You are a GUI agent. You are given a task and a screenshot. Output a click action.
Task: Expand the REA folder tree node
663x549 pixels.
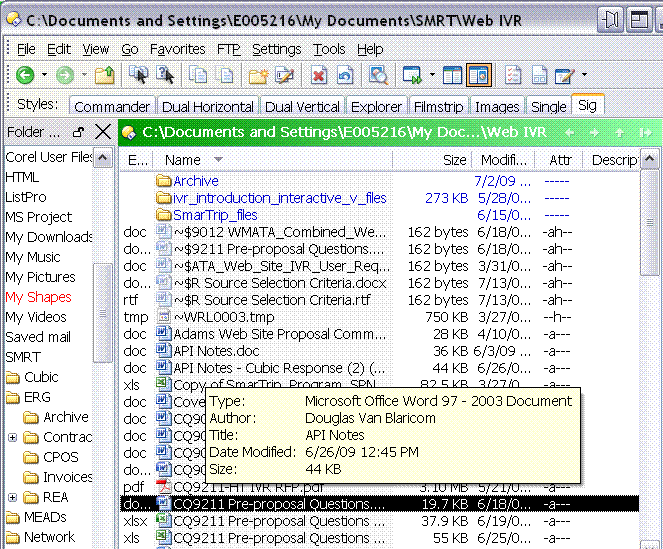coord(13,497)
